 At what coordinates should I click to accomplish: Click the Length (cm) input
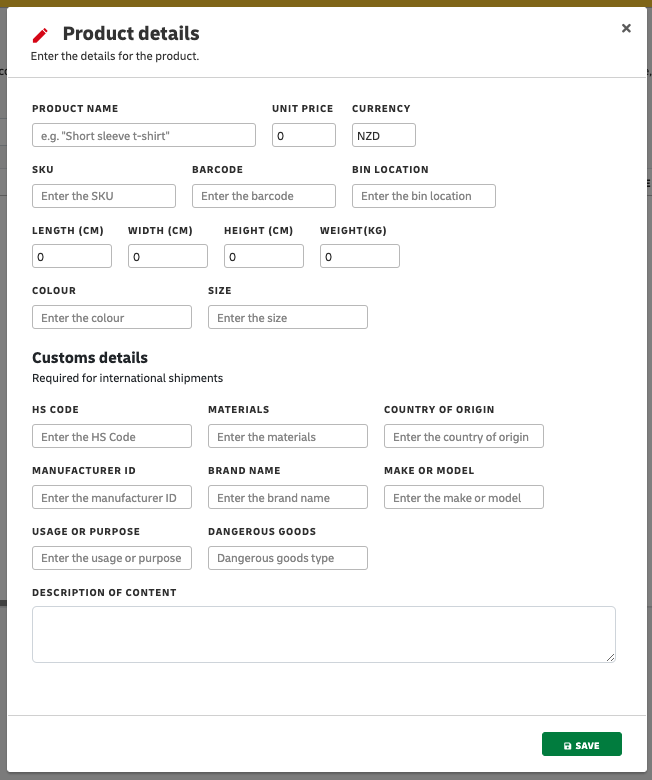pos(72,256)
